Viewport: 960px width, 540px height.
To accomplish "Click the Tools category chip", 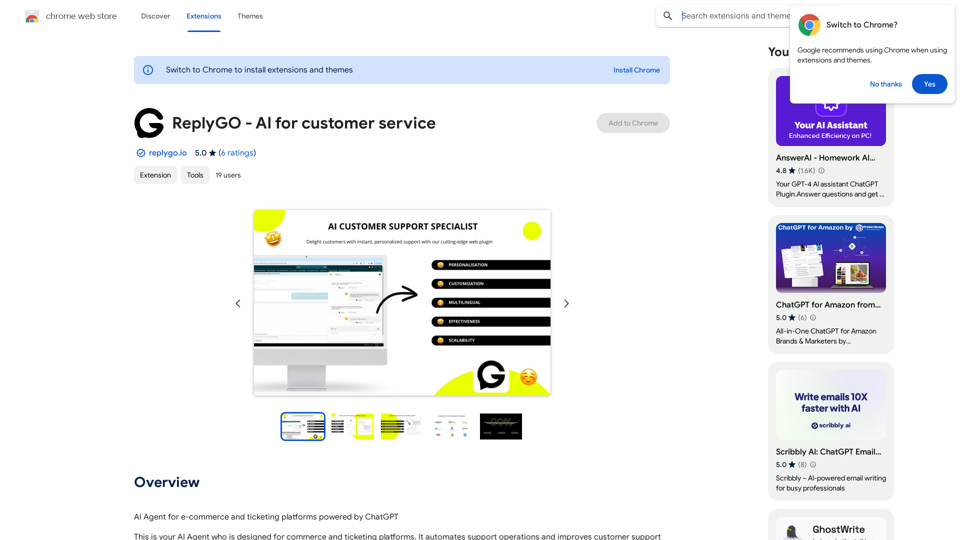I will coord(195,175).
